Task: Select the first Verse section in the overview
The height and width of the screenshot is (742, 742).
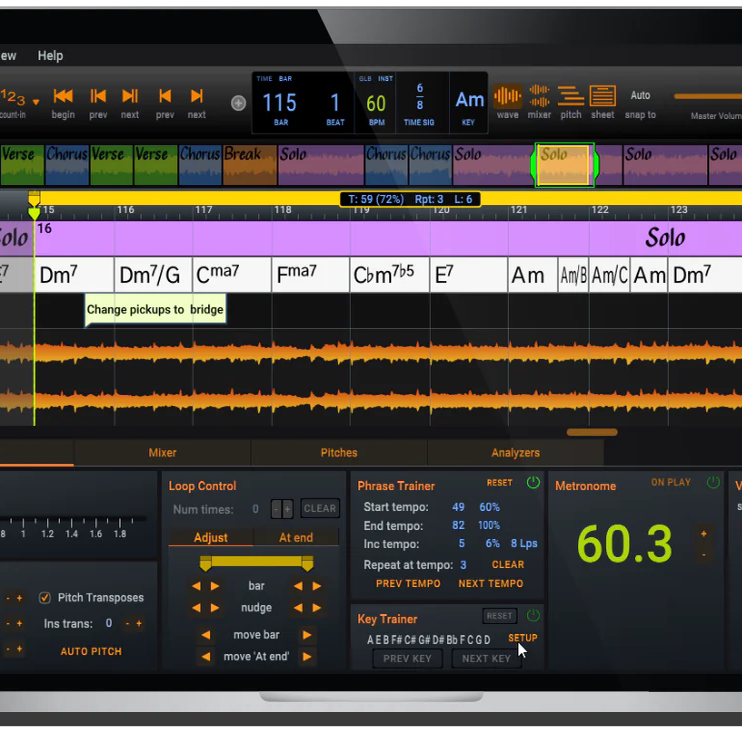Action: click(22, 164)
